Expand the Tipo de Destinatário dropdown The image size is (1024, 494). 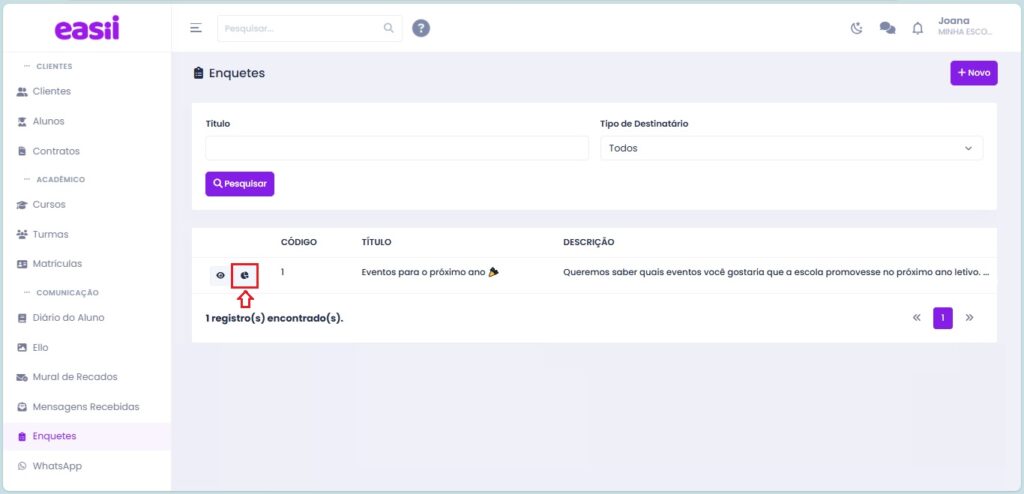(791, 148)
